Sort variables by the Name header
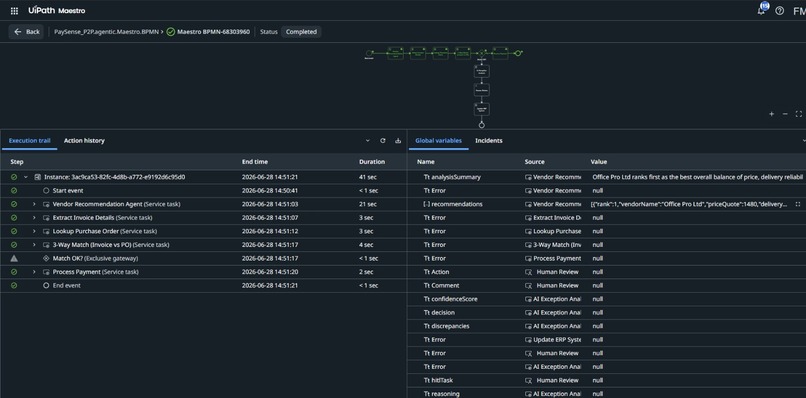Screen dimensions: 806x398 (x=426, y=161)
